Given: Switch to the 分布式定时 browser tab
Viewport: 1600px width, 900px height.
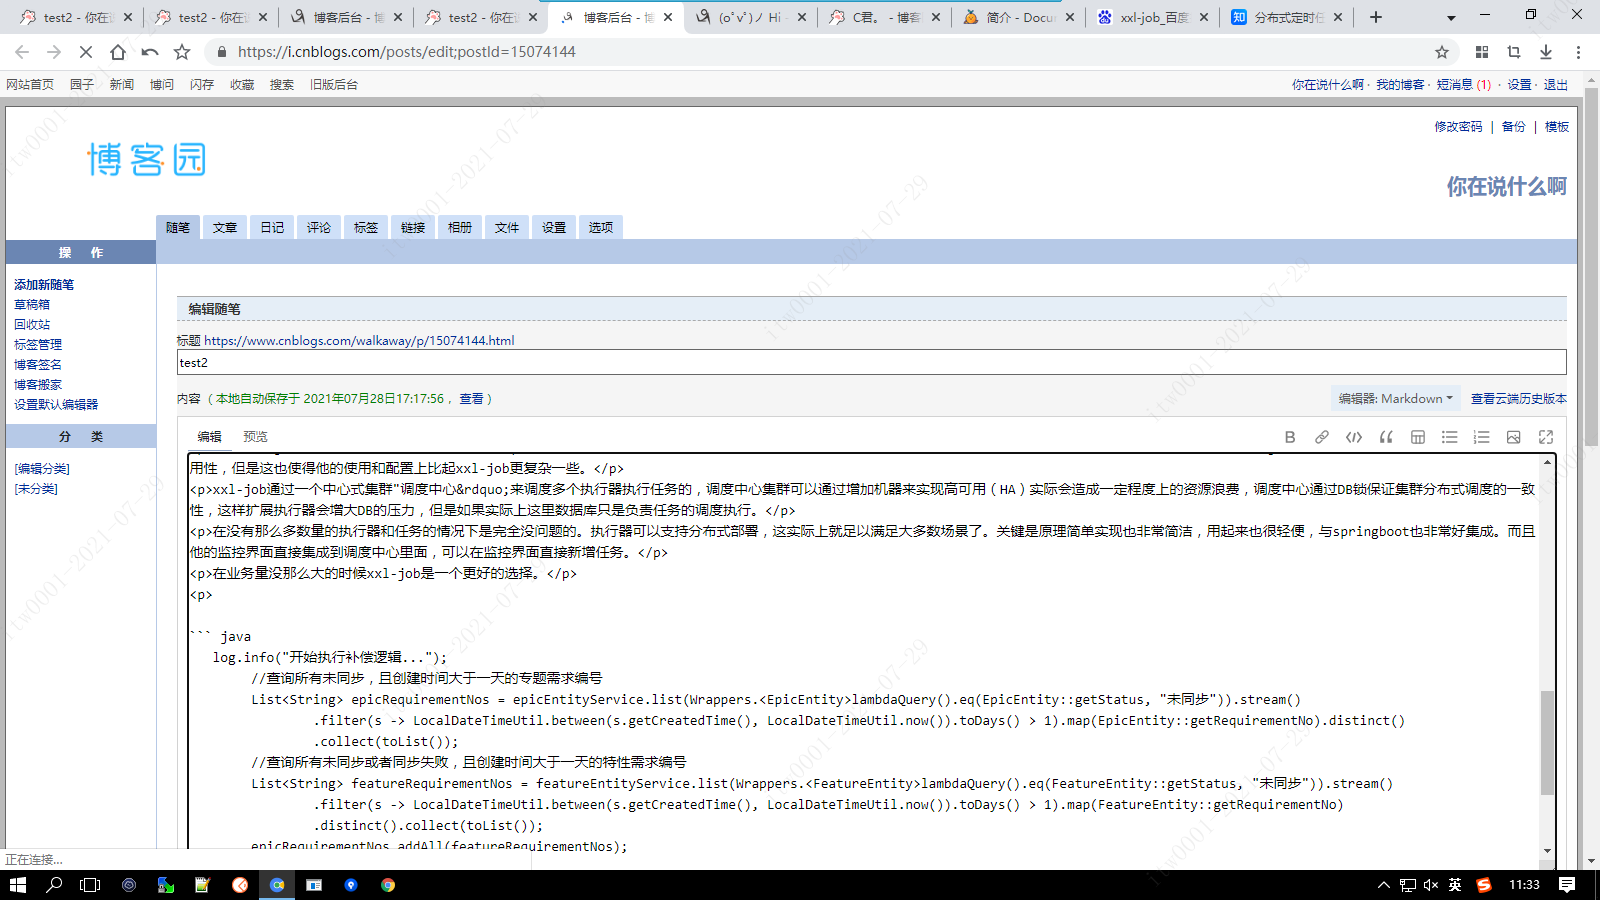Looking at the screenshot, I should tap(1288, 17).
